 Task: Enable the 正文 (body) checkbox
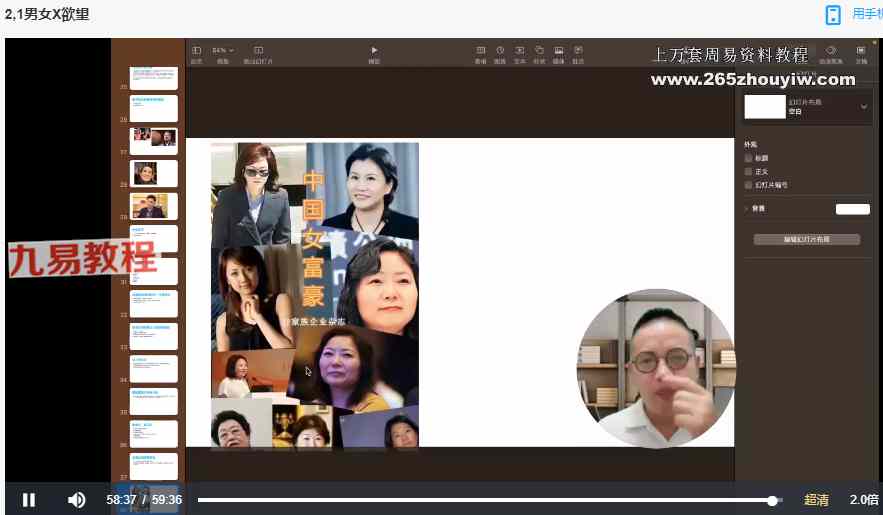point(749,171)
